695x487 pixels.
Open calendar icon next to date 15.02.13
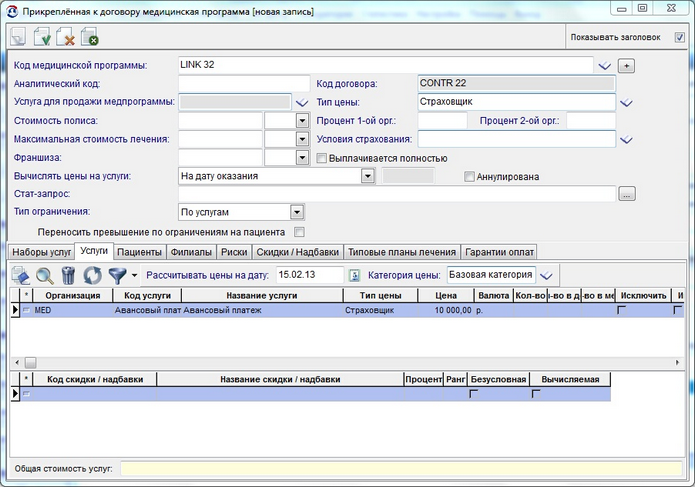click(x=354, y=275)
